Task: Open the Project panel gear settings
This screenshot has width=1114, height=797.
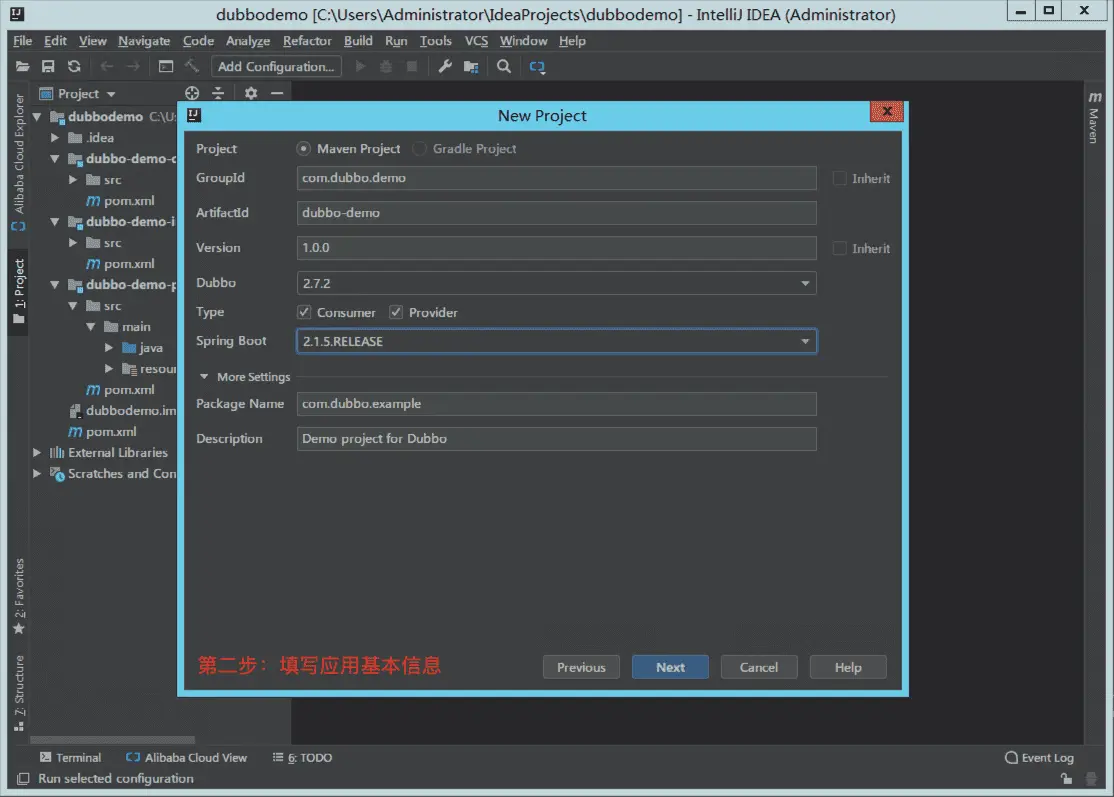Action: tap(251, 93)
